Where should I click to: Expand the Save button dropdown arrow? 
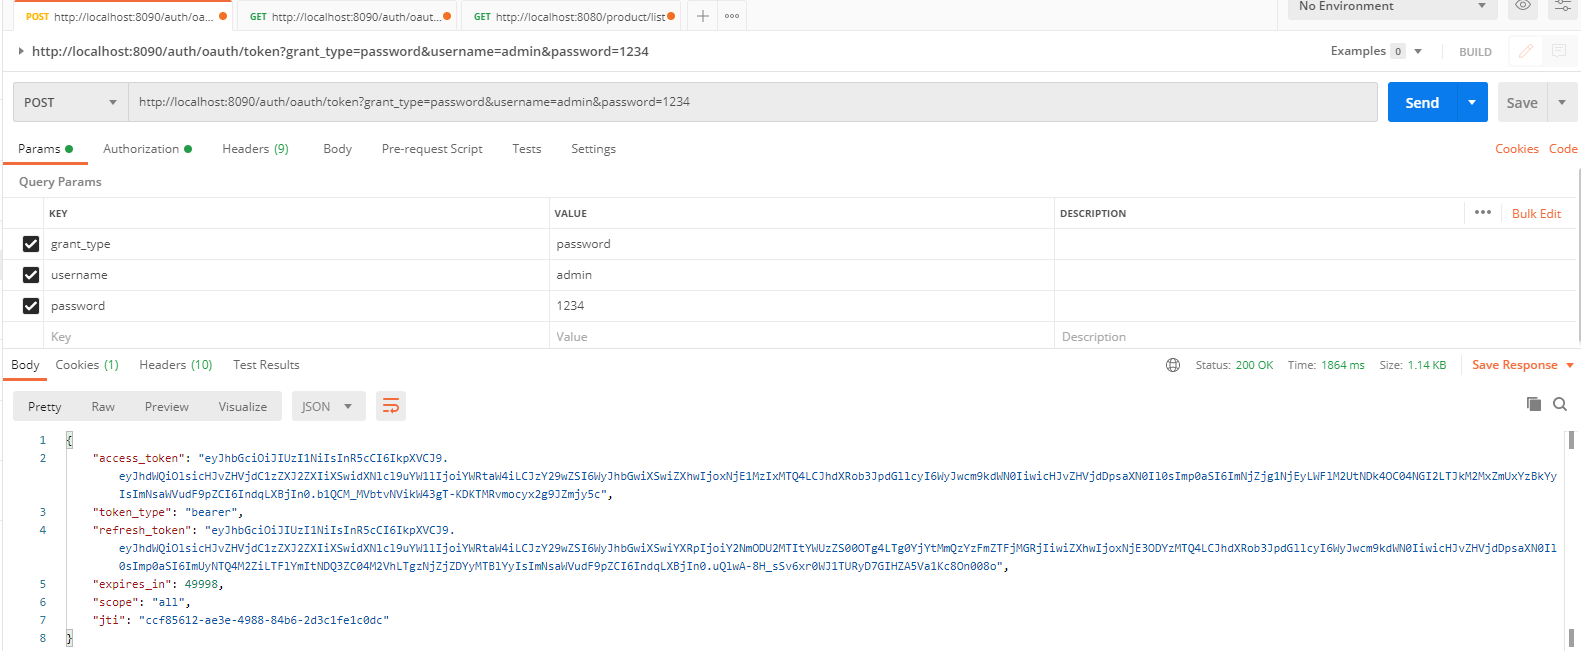pos(1562,102)
